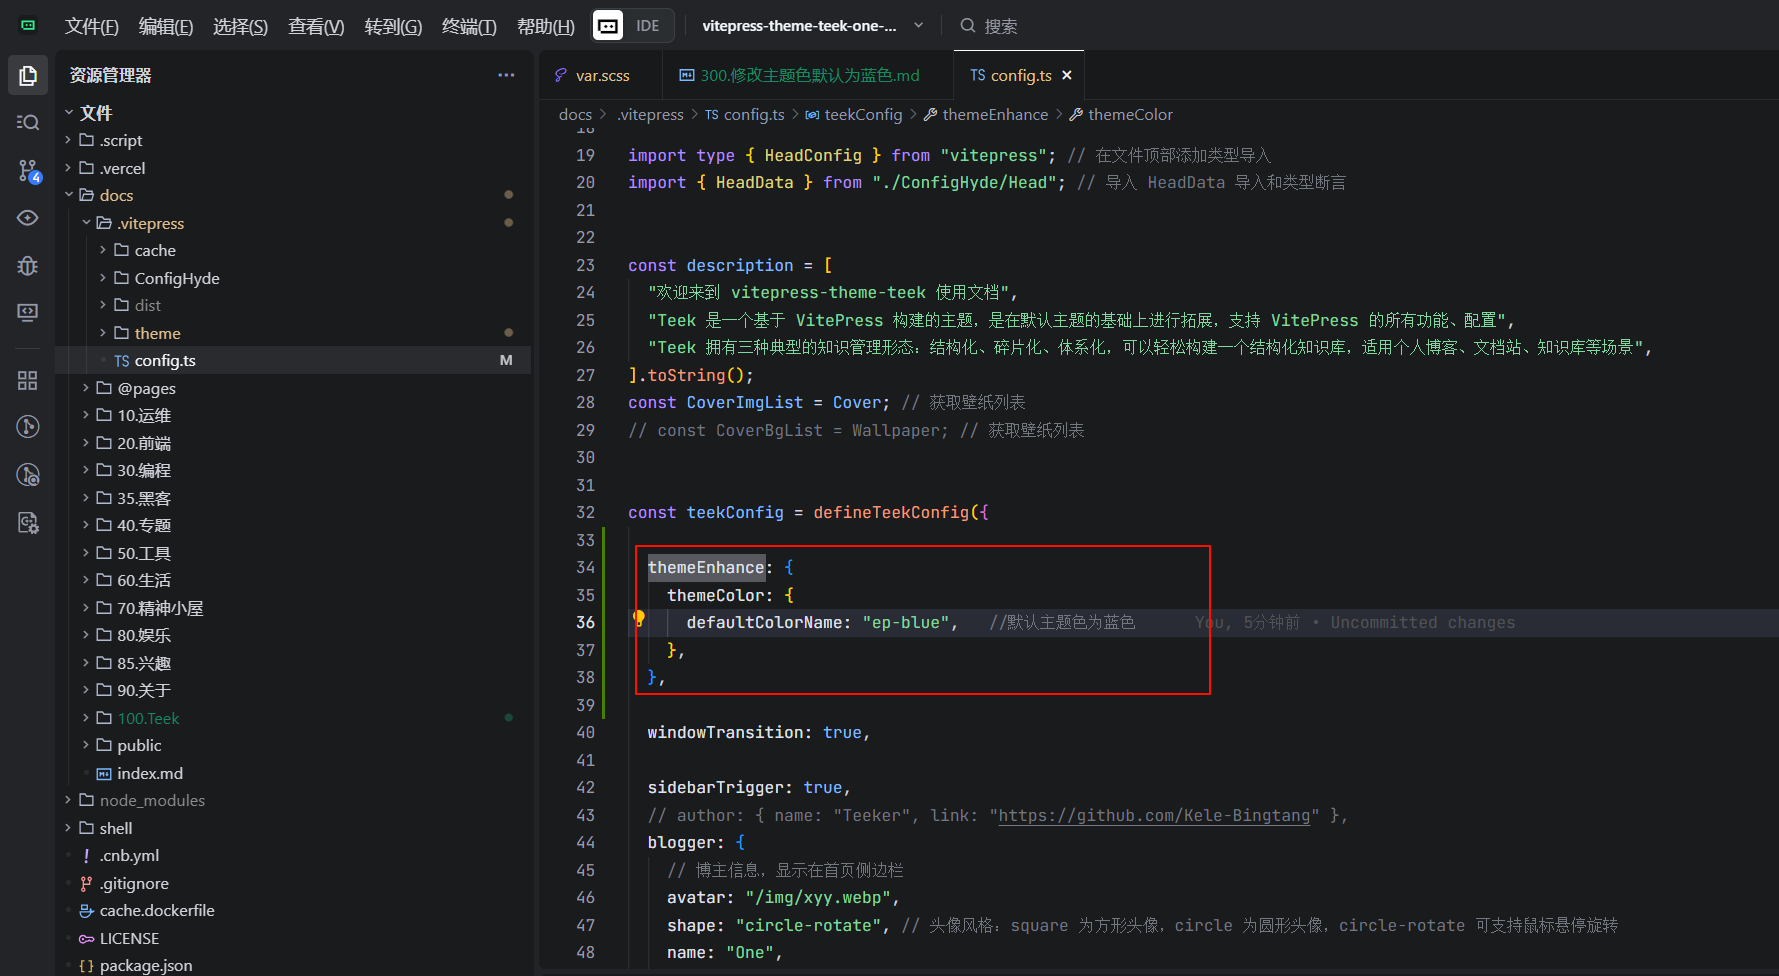Open Explorer more actions ellipsis

[x=507, y=75]
